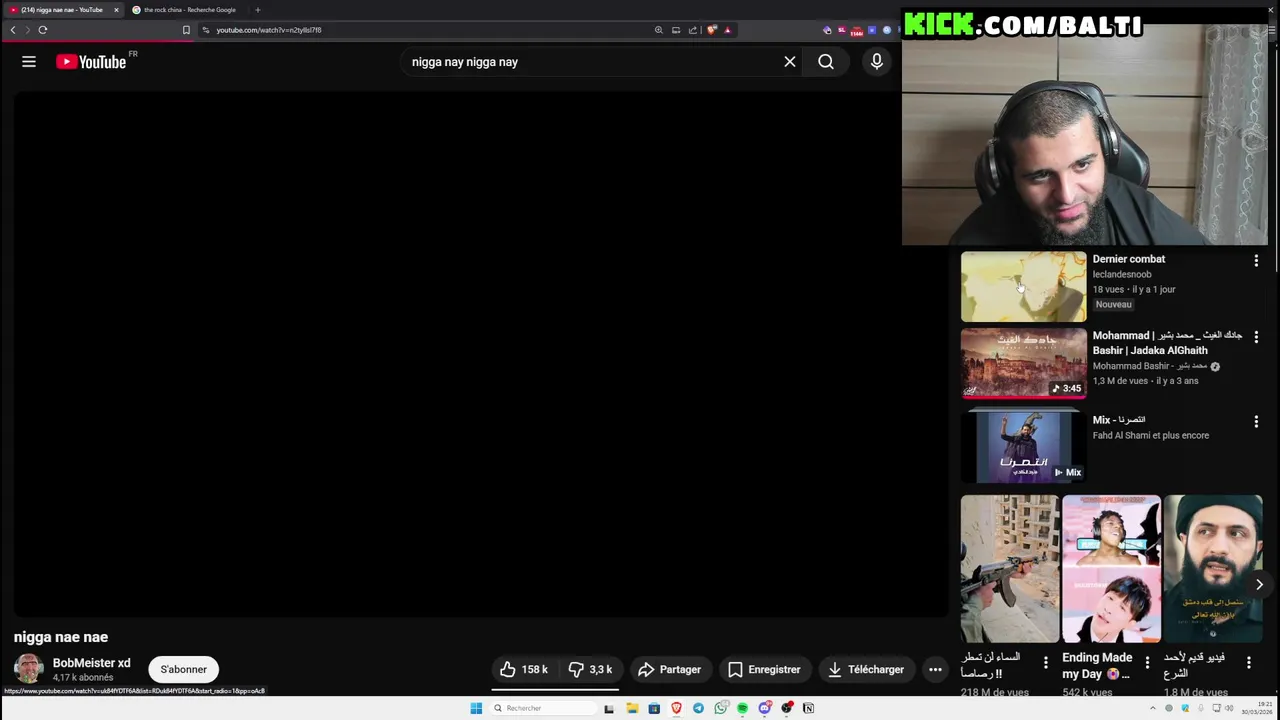The width and height of the screenshot is (1280, 720).
Task: Click the magnifier search button
Action: pyautogui.click(x=826, y=62)
